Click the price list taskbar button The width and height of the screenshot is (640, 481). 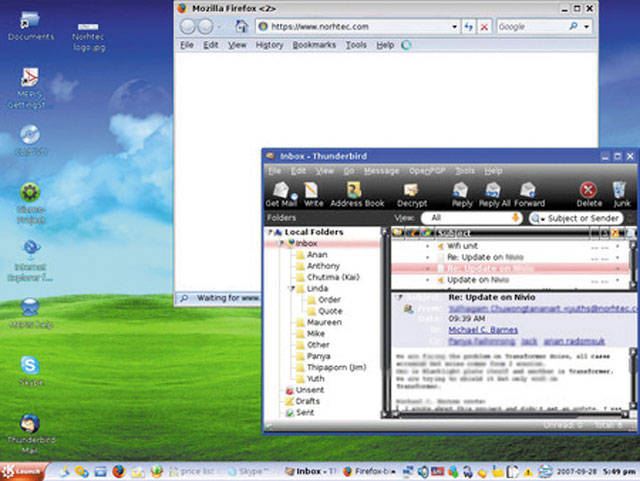(x=192, y=472)
